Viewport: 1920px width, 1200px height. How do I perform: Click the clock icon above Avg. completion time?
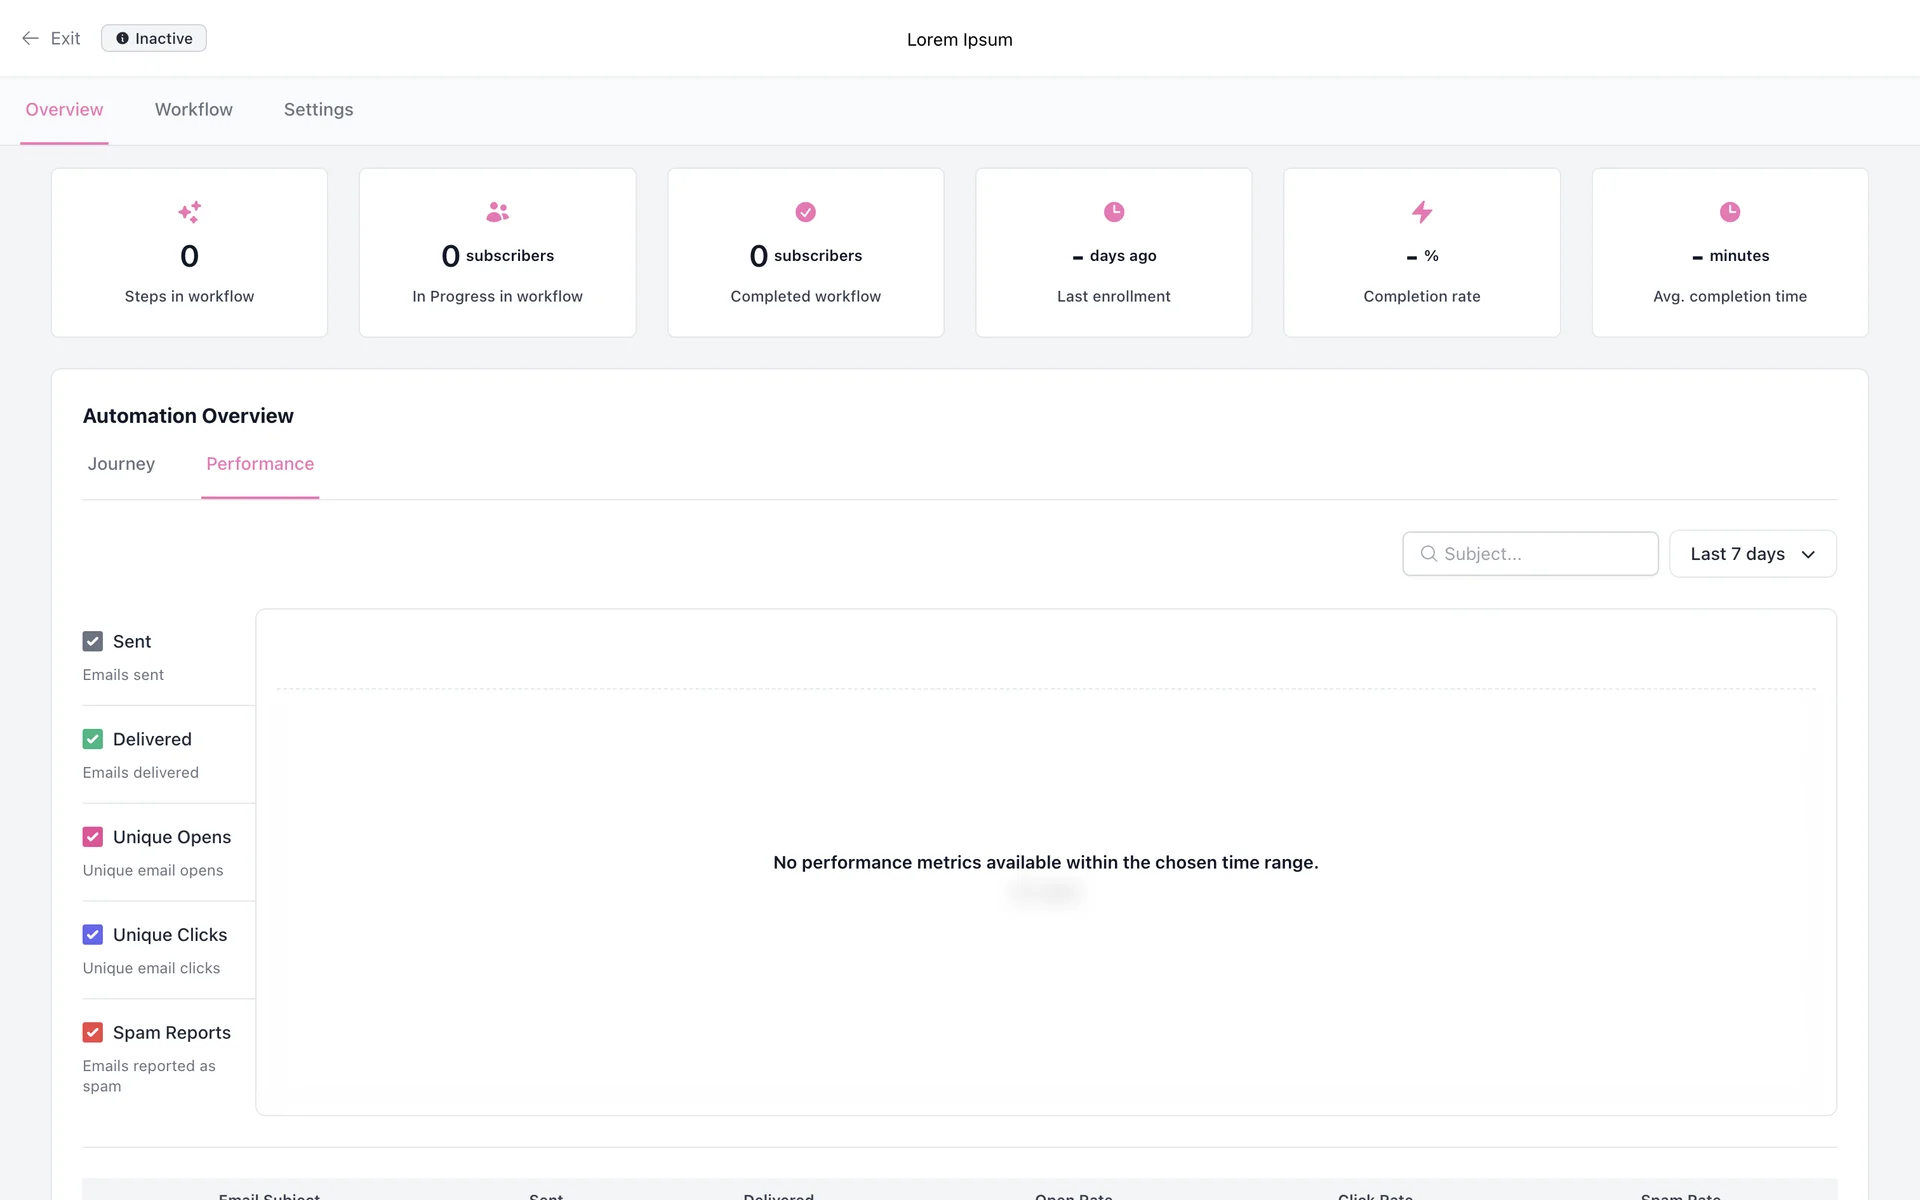pyautogui.click(x=1729, y=212)
